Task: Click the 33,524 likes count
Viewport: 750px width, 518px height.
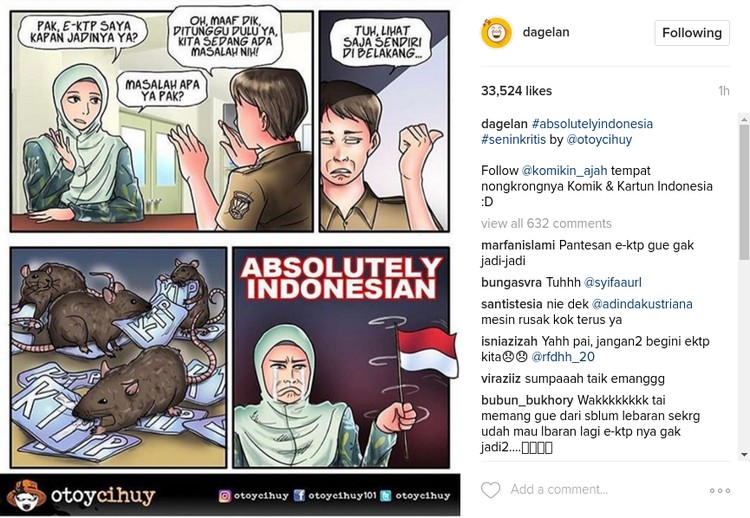Action: (x=517, y=91)
